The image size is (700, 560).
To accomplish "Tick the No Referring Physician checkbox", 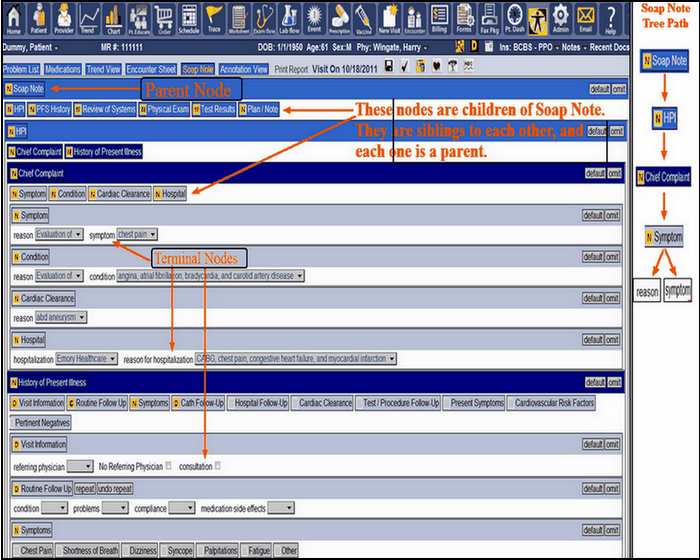I will pos(168,465).
